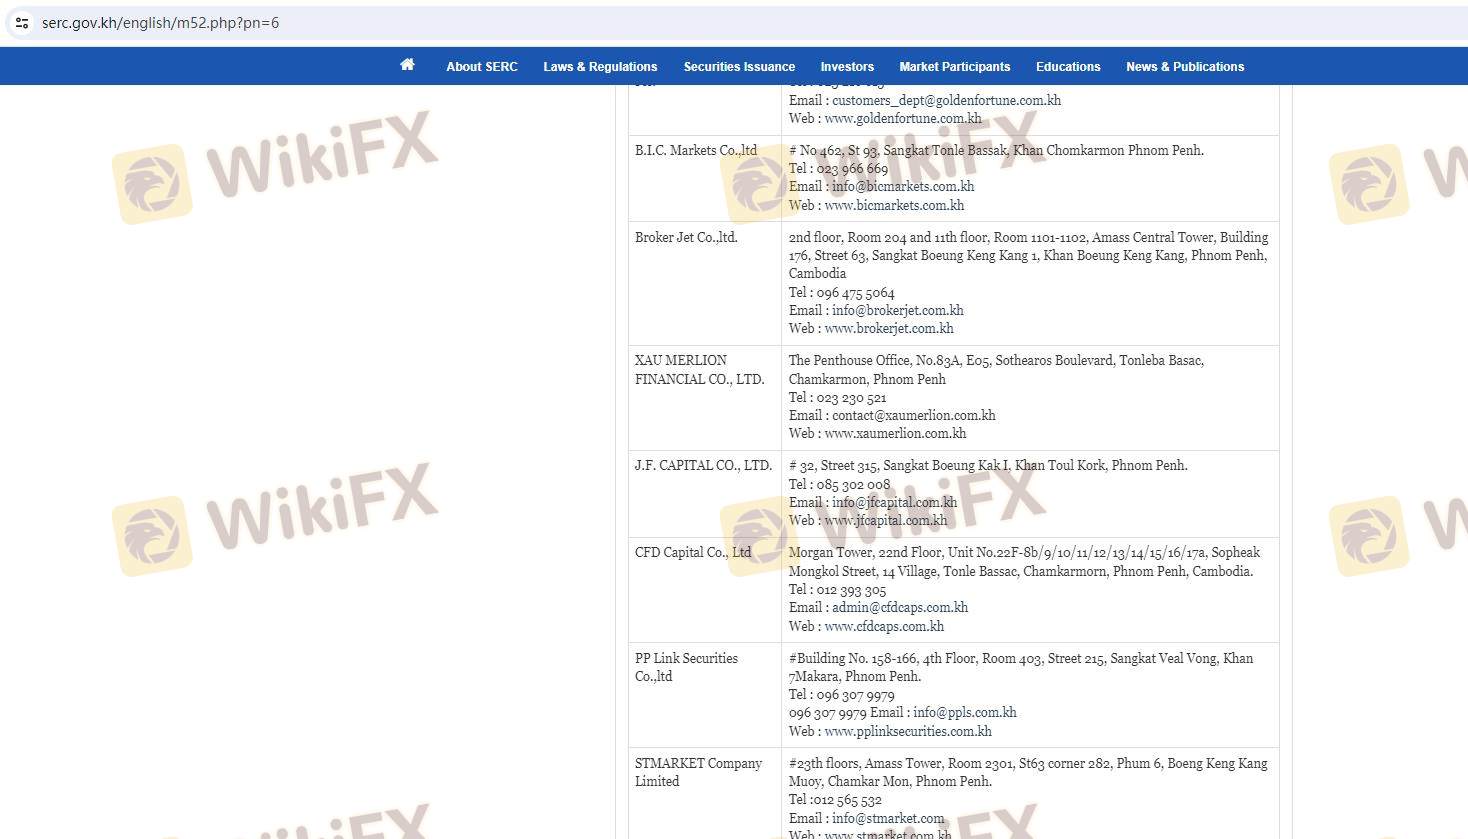Select the J.F. CAPITAL CO., LTD. name
This screenshot has width=1468, height=839.
(703, 465)
